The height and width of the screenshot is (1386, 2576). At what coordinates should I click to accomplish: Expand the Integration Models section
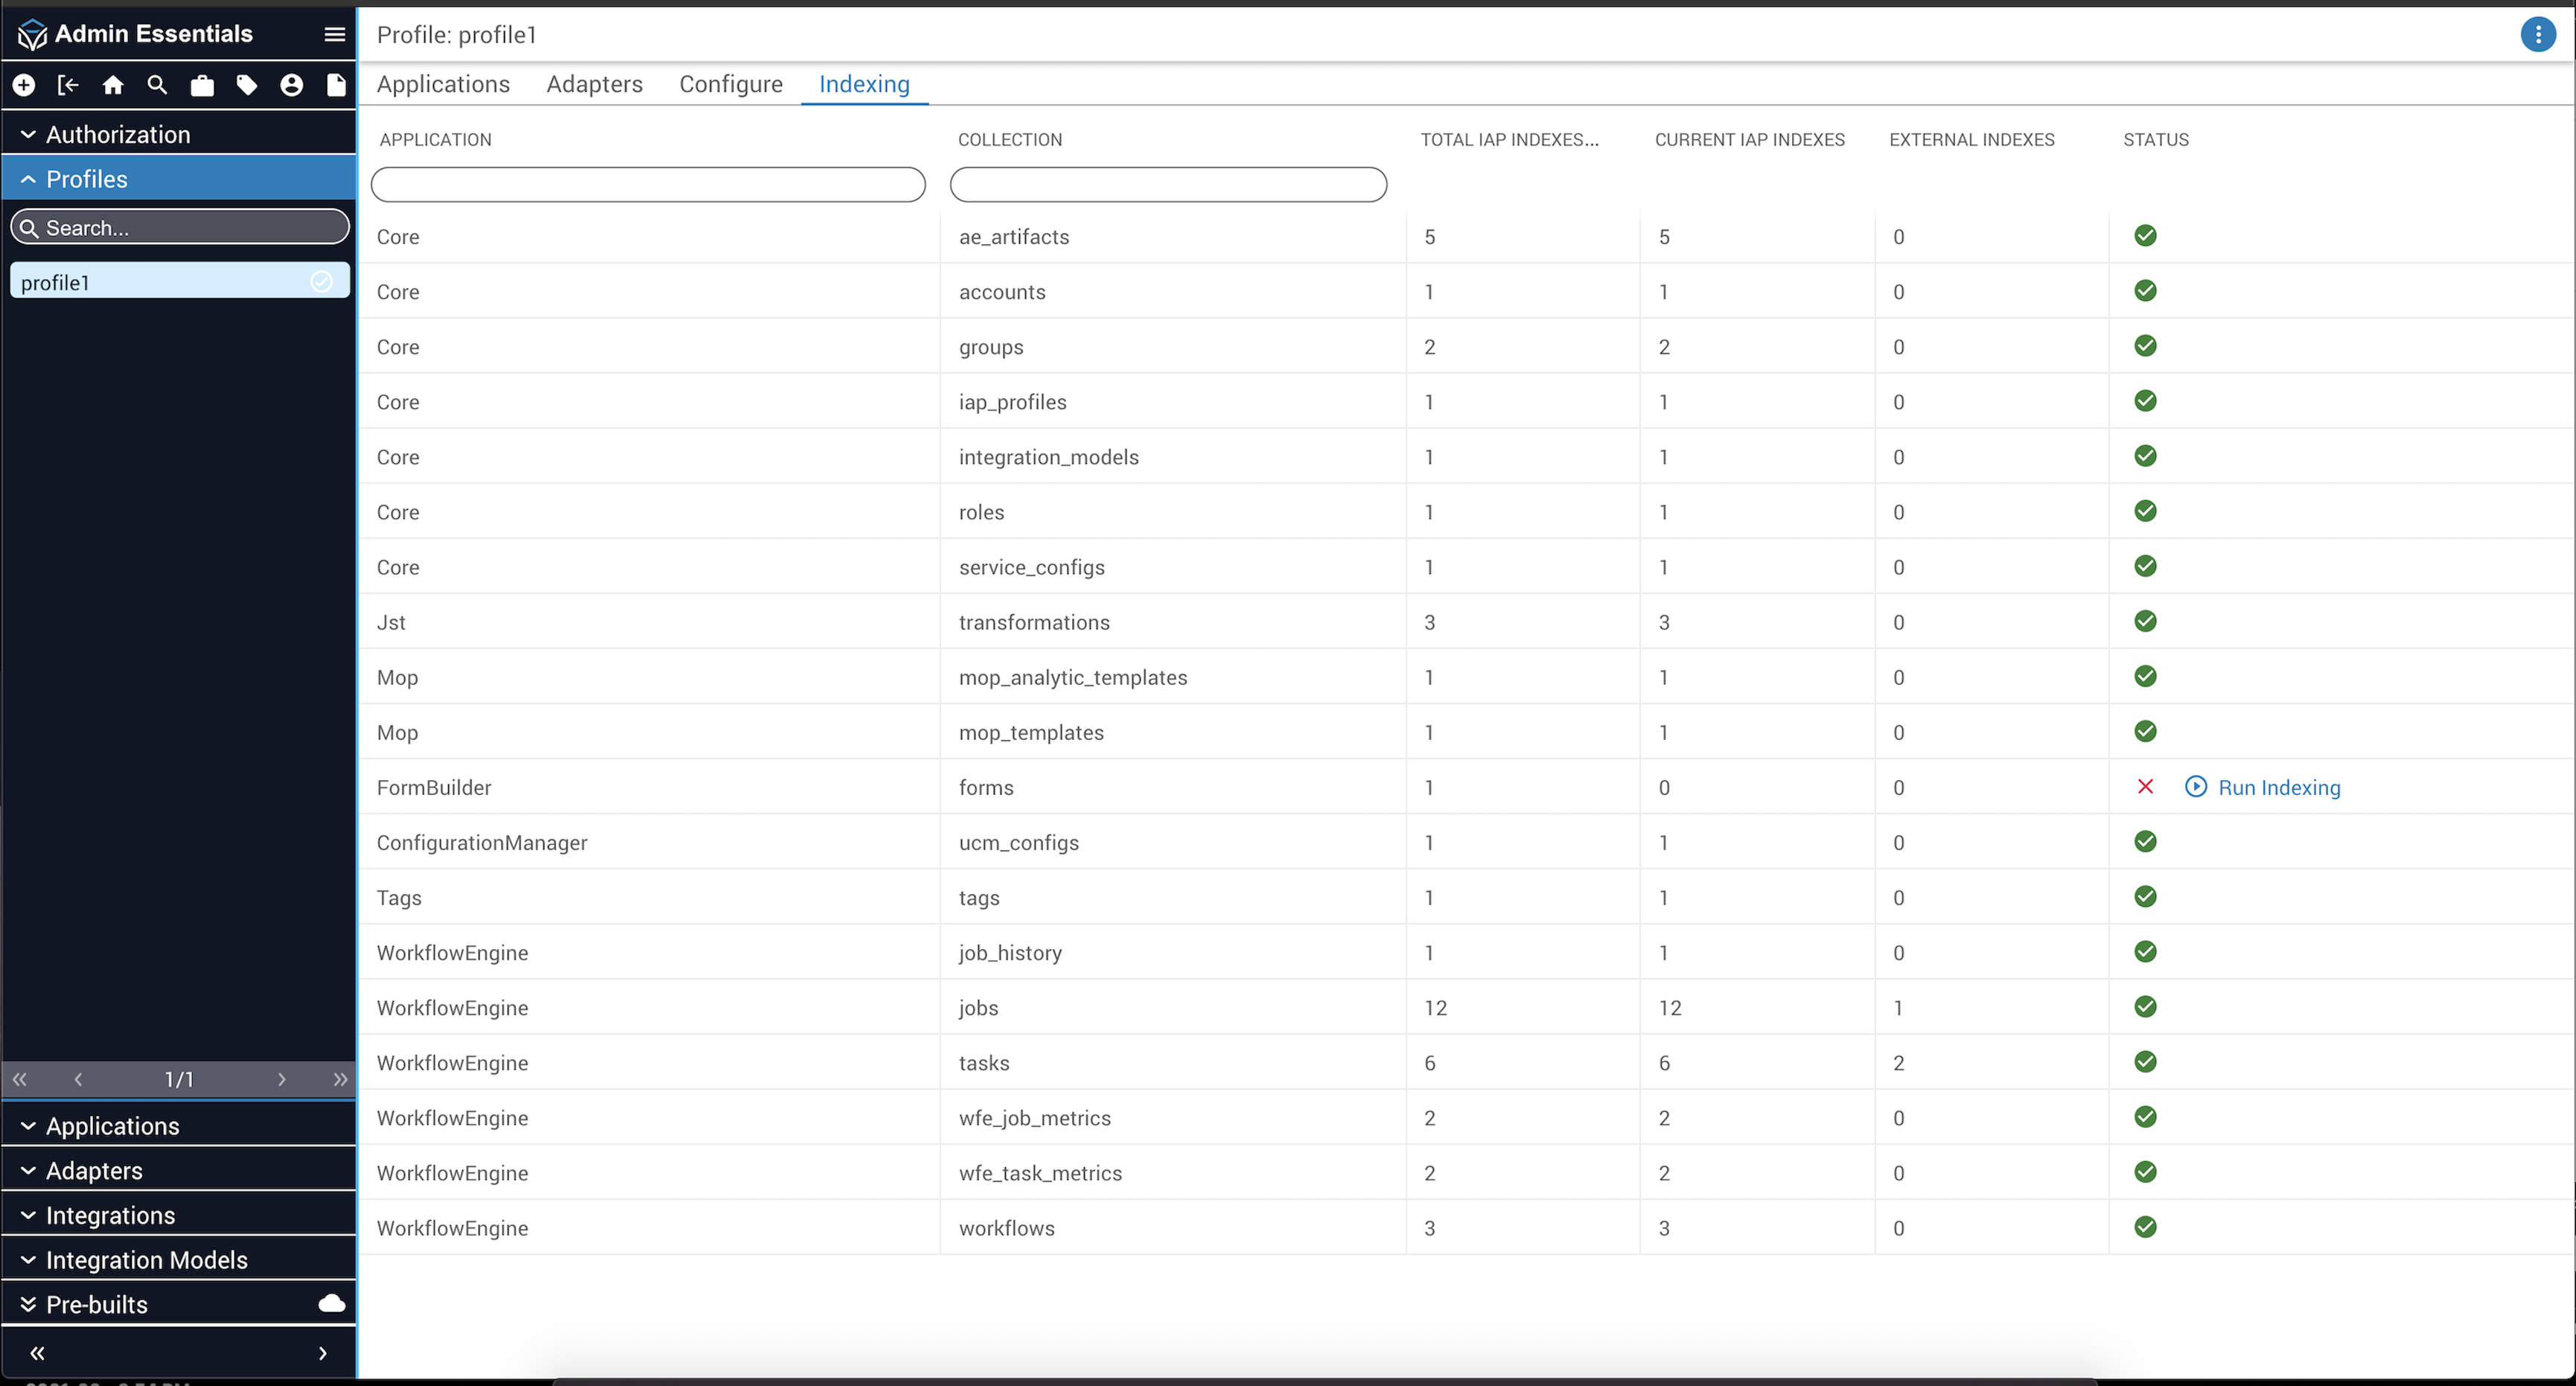coord(146,1259)
